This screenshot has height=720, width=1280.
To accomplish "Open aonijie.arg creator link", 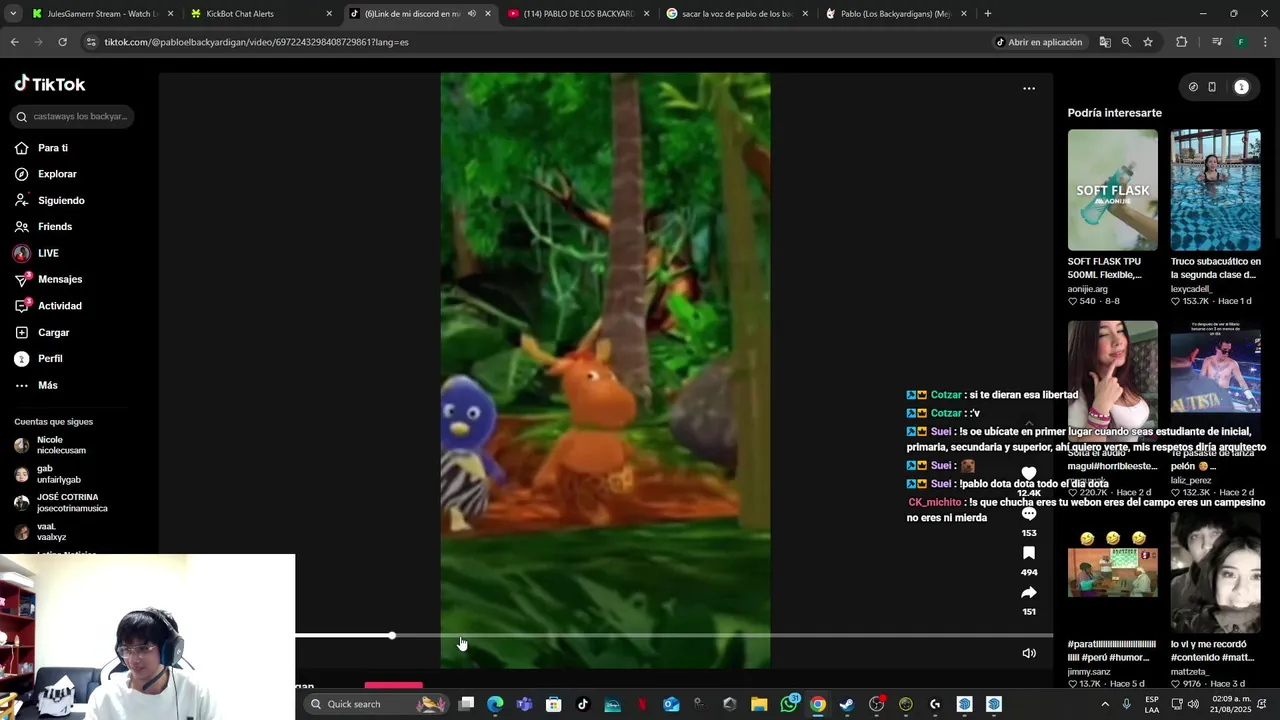I will point(1087,289).
